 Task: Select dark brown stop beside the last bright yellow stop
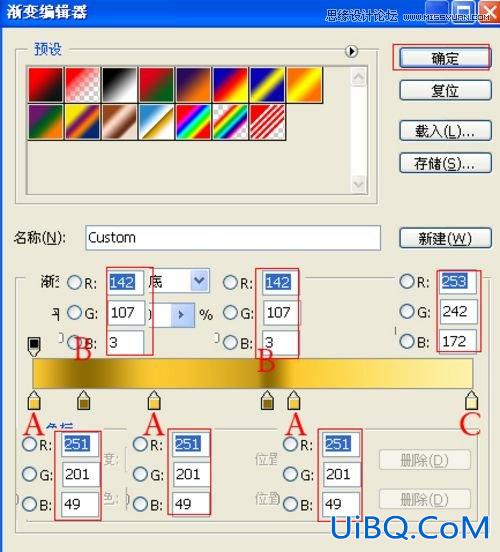267,400
